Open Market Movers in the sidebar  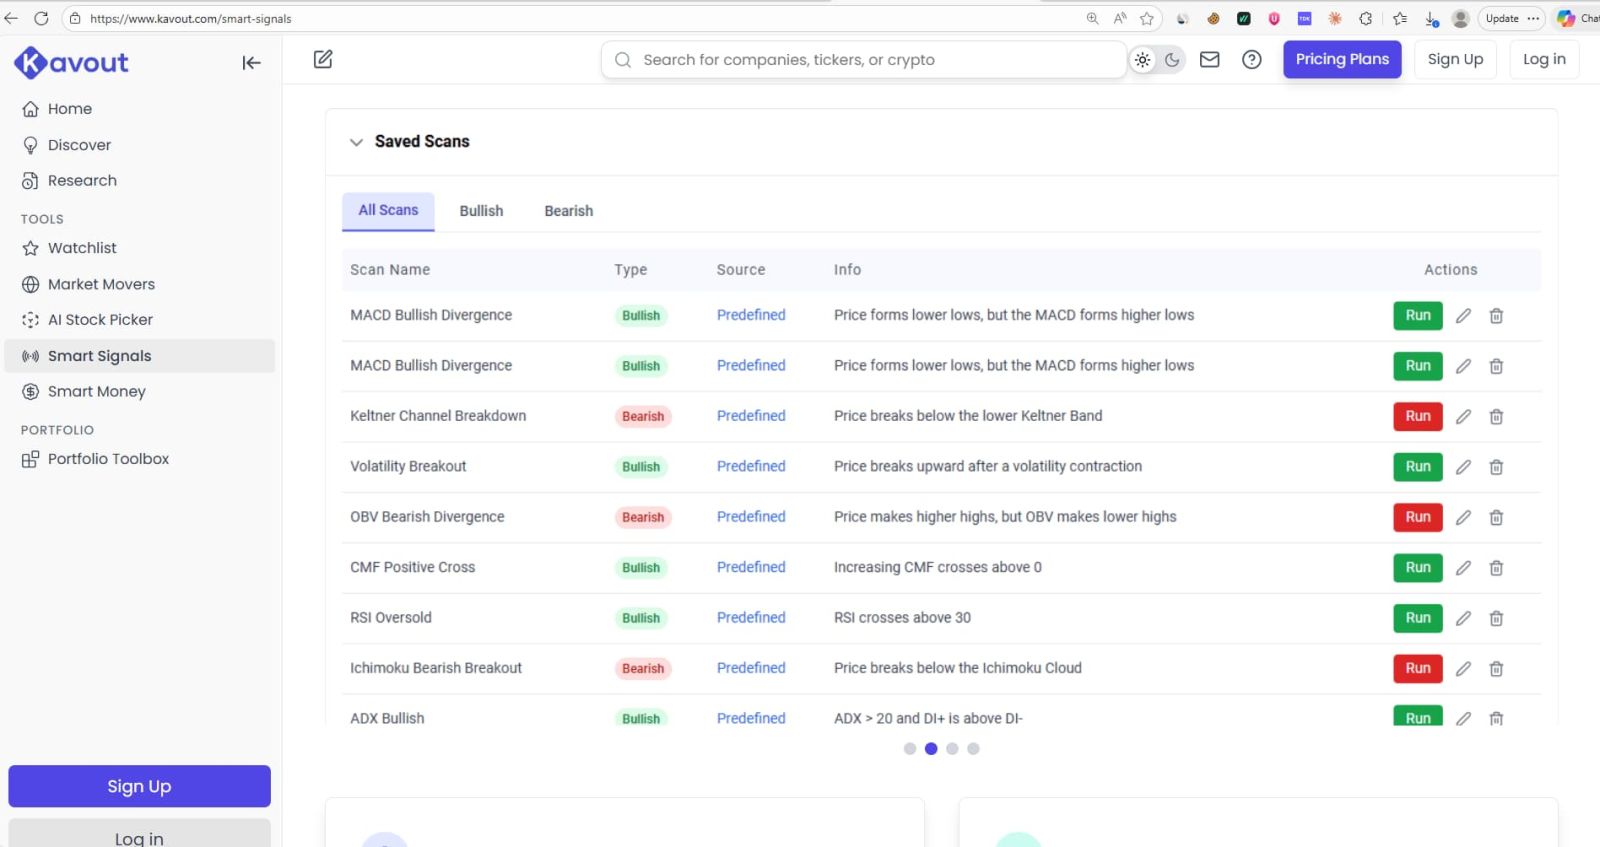[x=140, y=284]
